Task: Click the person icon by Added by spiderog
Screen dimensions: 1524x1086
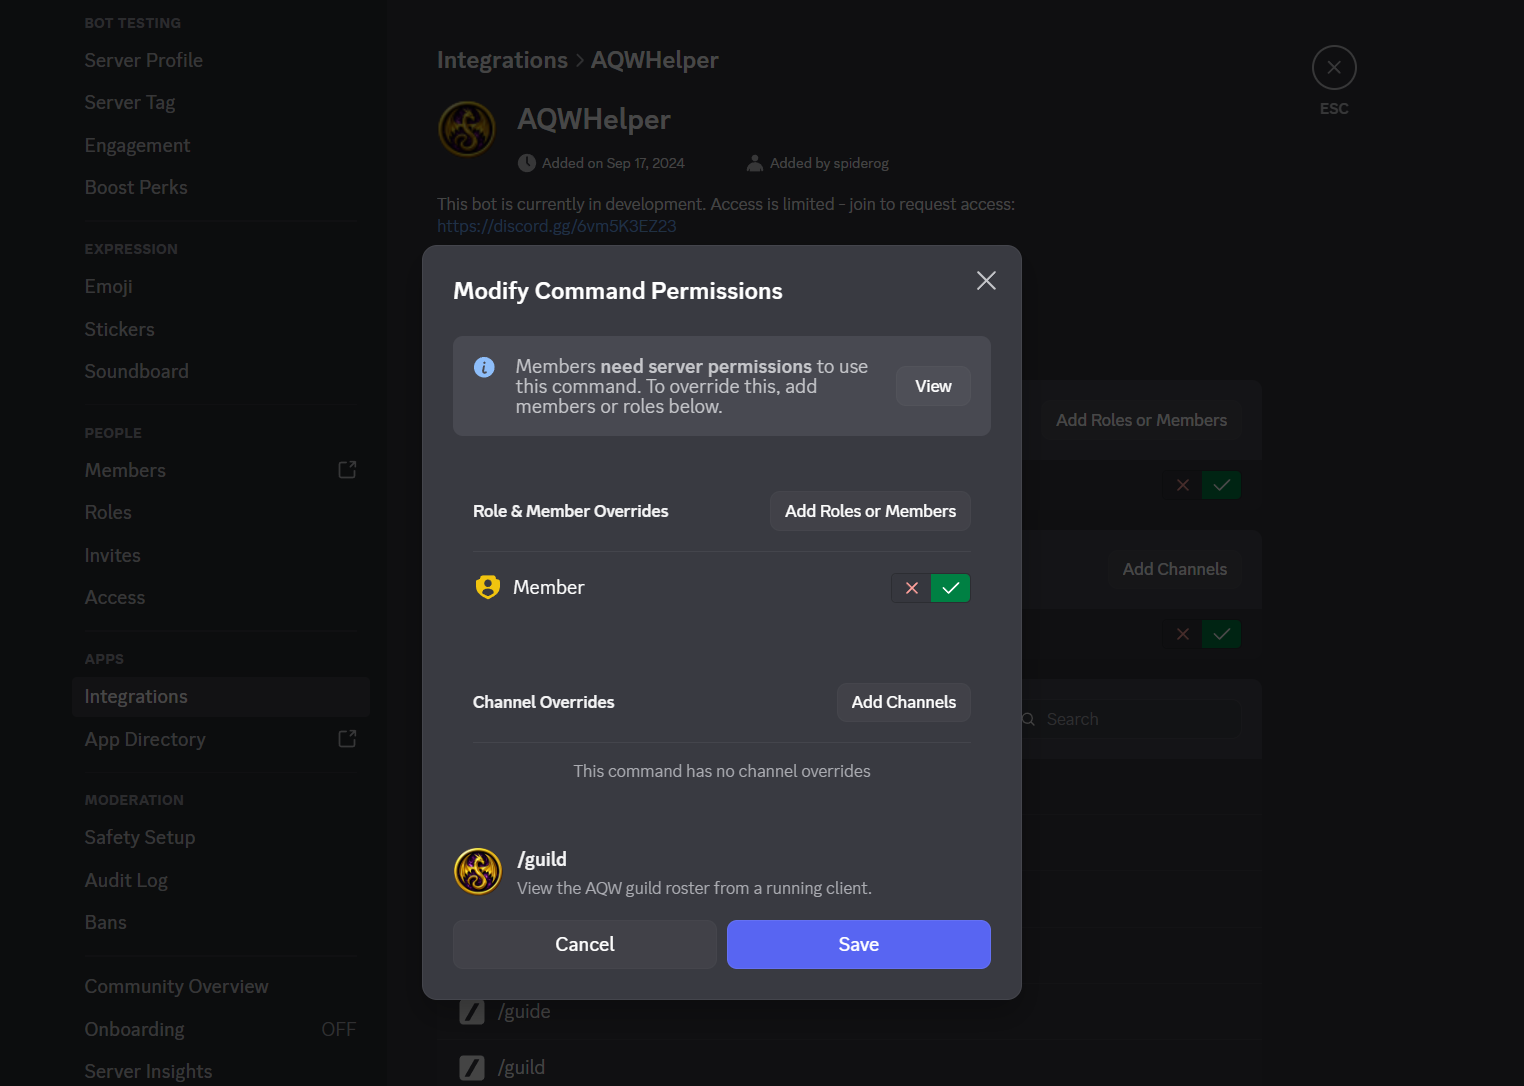Action: coord(755,163)
